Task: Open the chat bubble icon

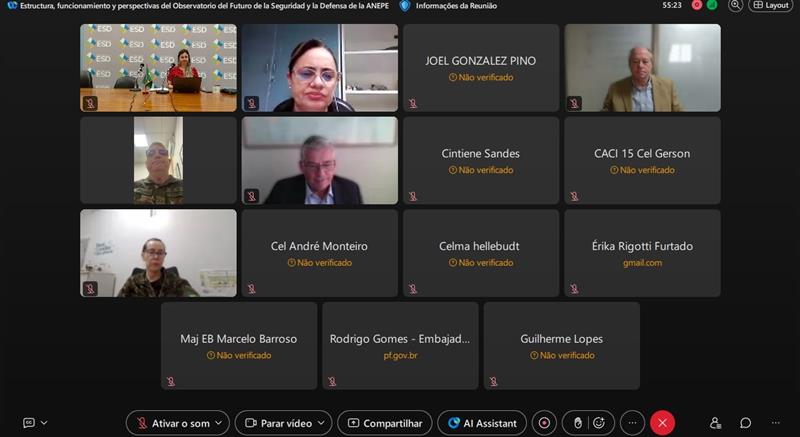Action: (745, 423)
